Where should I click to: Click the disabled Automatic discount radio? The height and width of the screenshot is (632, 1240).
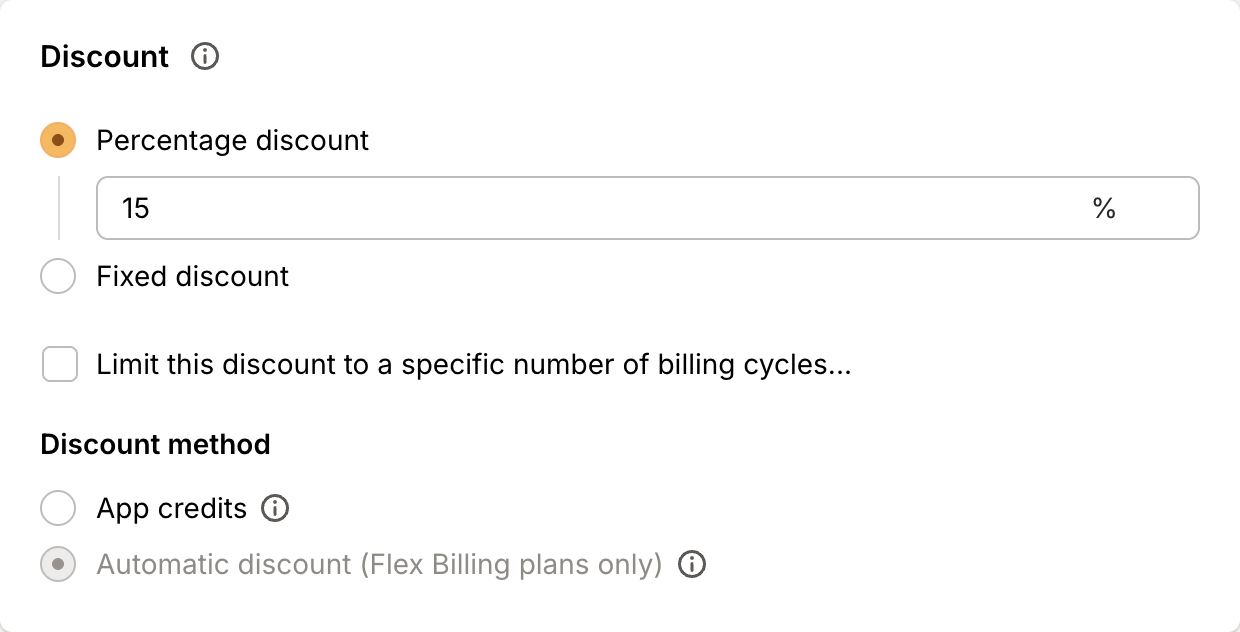click(58, 564)
